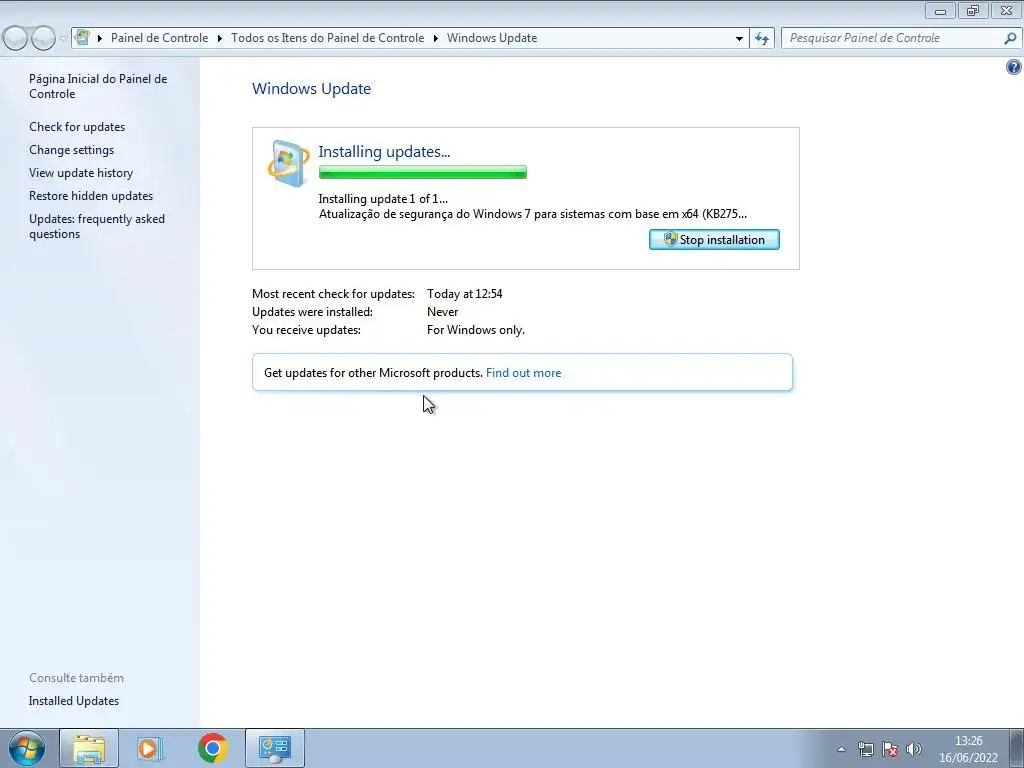
Task: Select Windows Update breadcrumb
Action: click(492, 38)
